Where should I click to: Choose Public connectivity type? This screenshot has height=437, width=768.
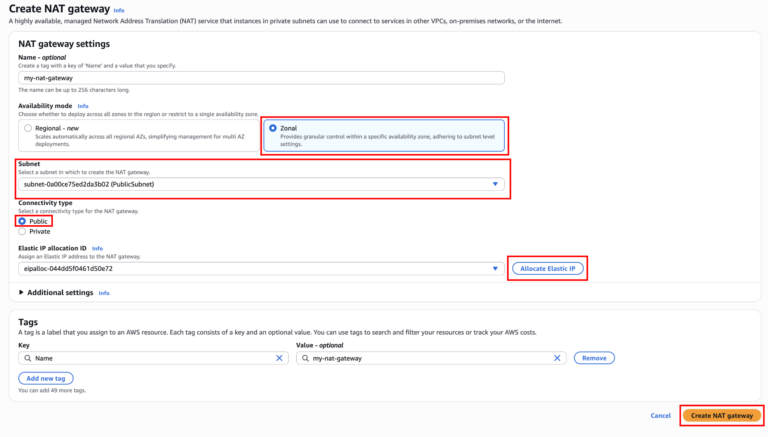click(x=22, y=221)
